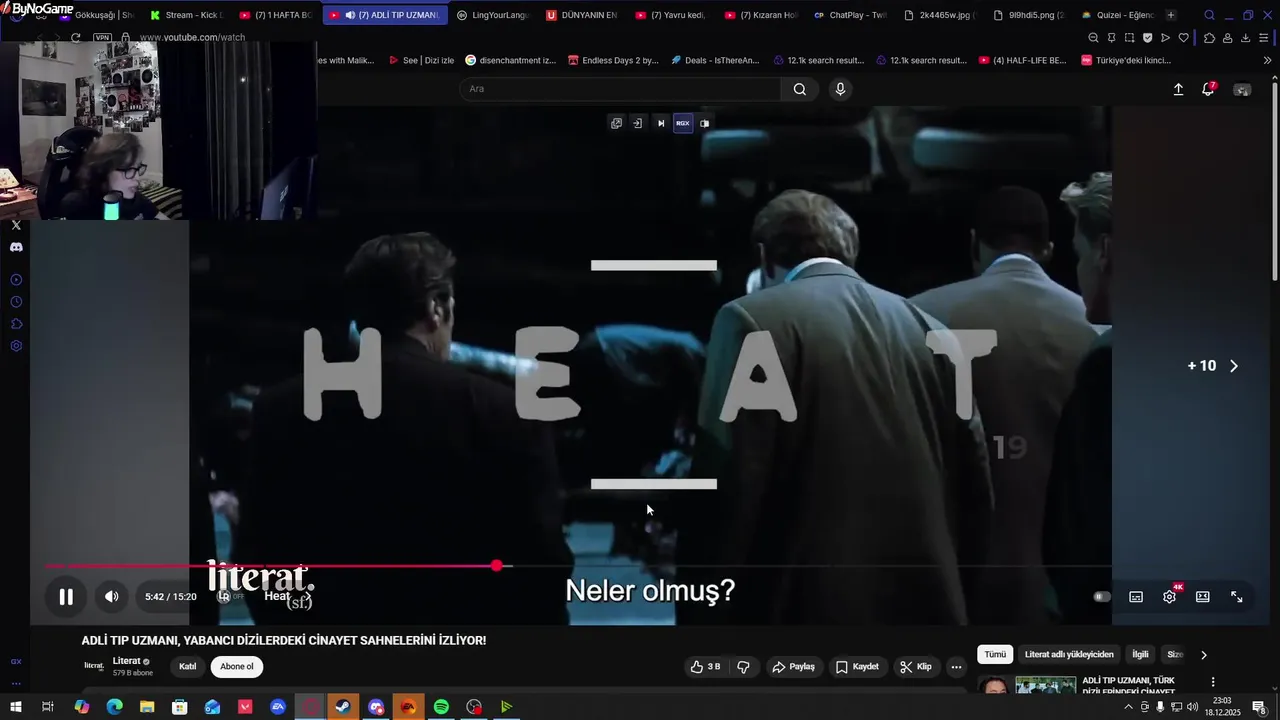Expand bookmarks overflow double chevron

pos(1268,60)
